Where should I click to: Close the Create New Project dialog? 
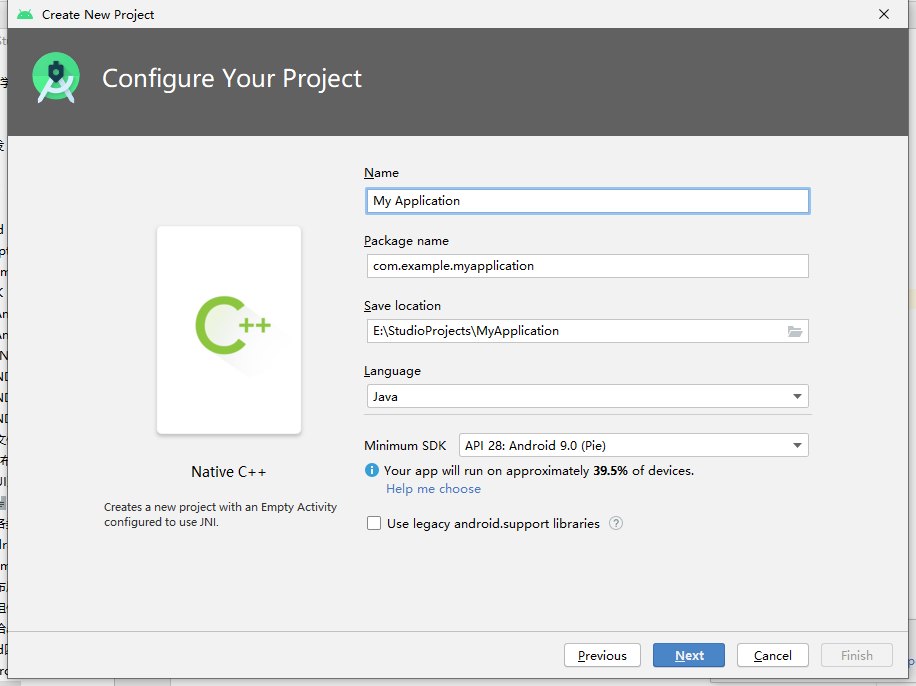pos(884,15)
